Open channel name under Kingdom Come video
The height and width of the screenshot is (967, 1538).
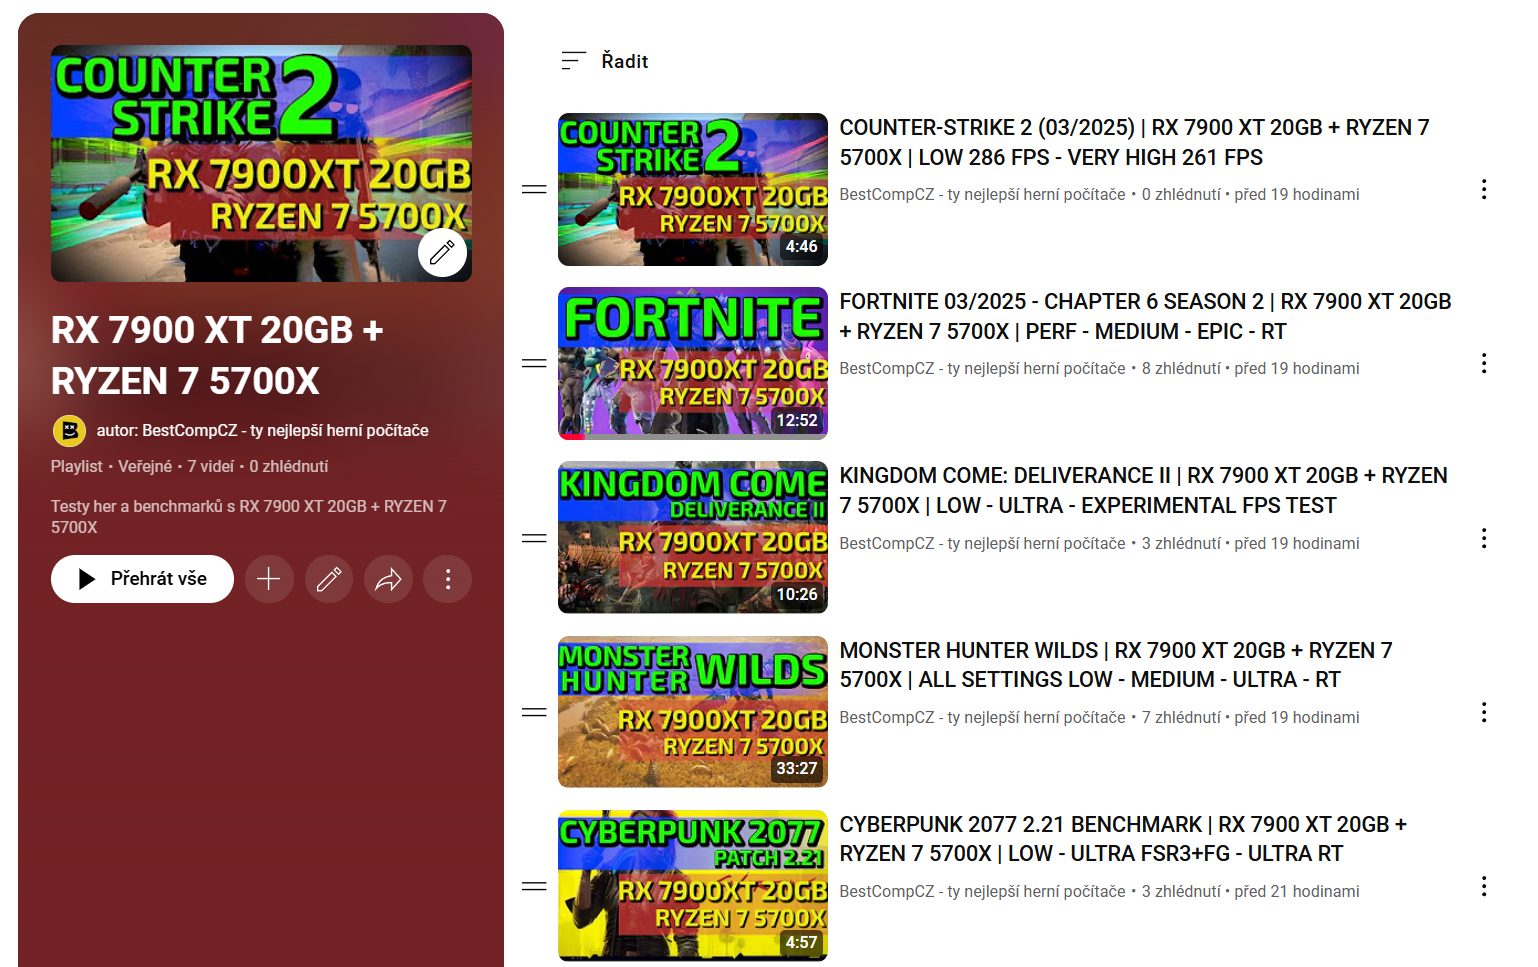pyautogui.click(x=982, y=543)
